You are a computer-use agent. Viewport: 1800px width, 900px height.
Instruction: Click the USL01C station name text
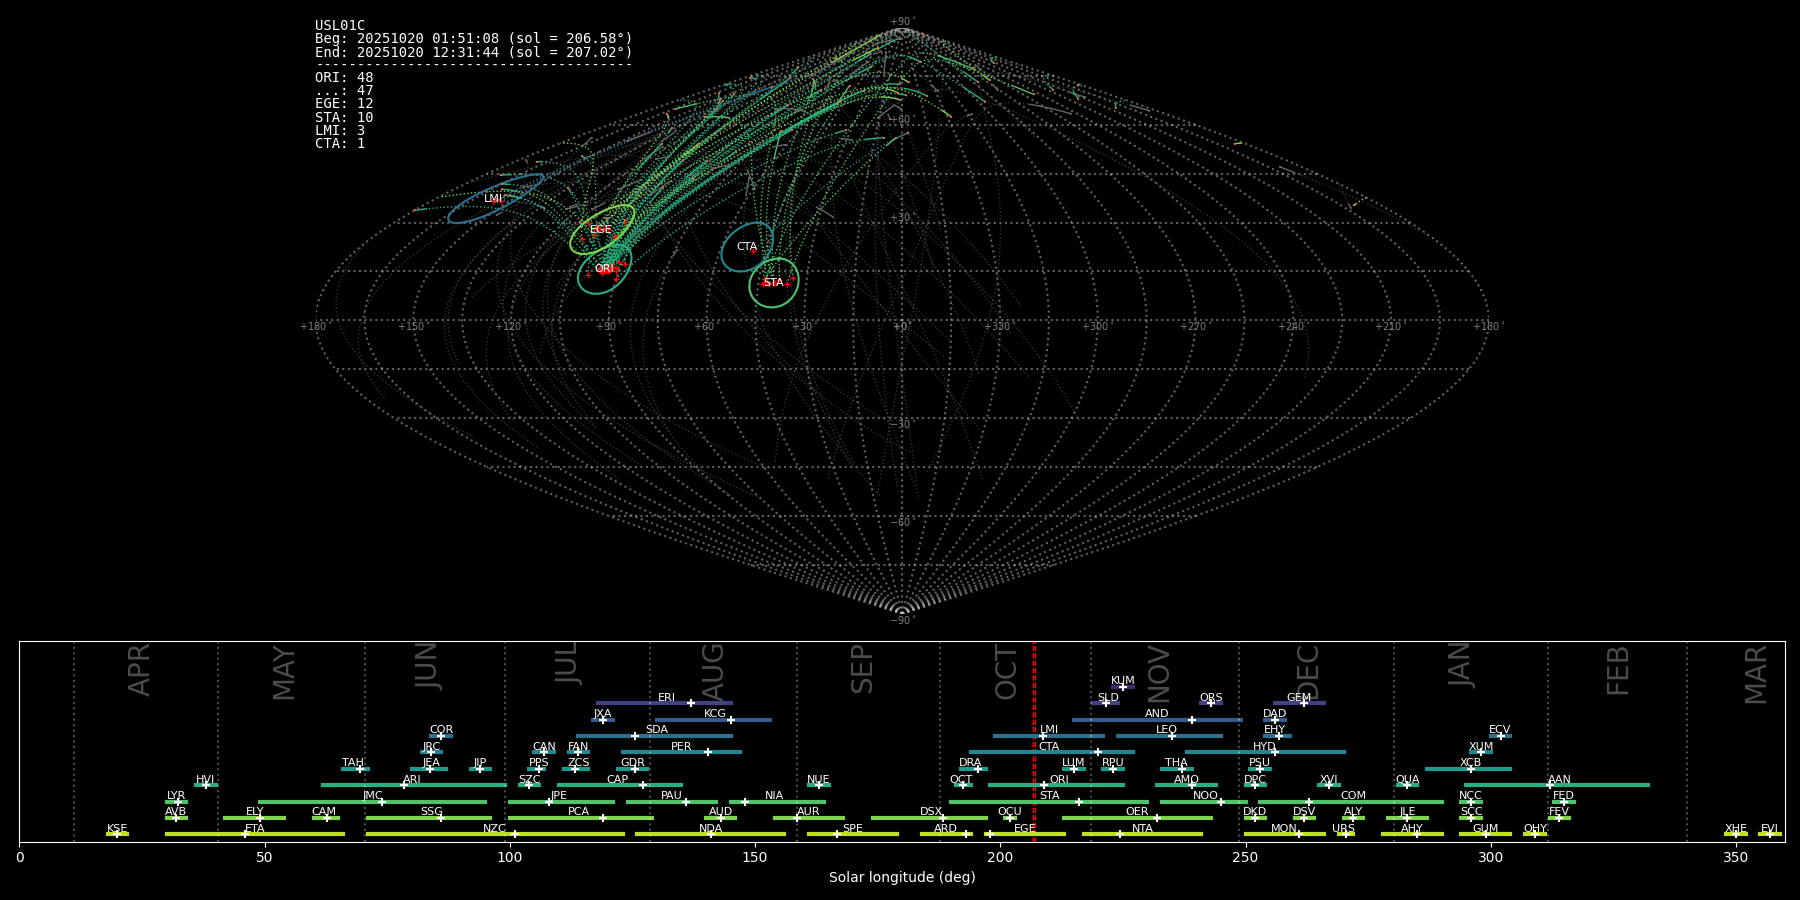pos(340,26)
